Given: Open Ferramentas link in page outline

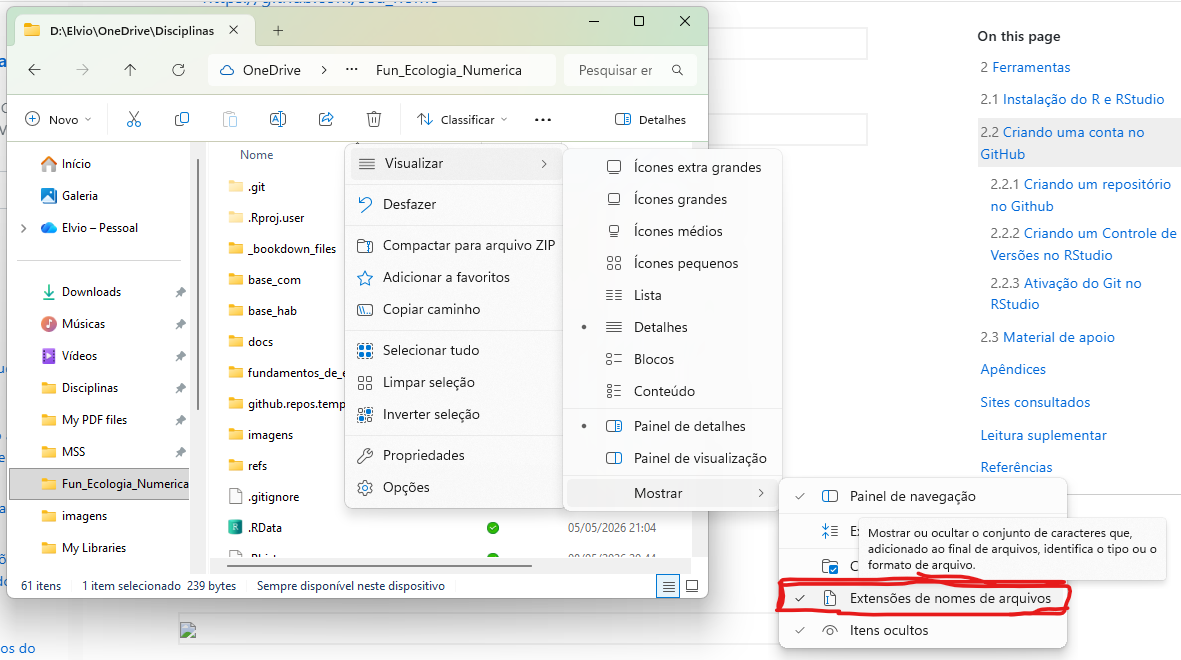Looking at the screenshot, I should [1031, 67].
